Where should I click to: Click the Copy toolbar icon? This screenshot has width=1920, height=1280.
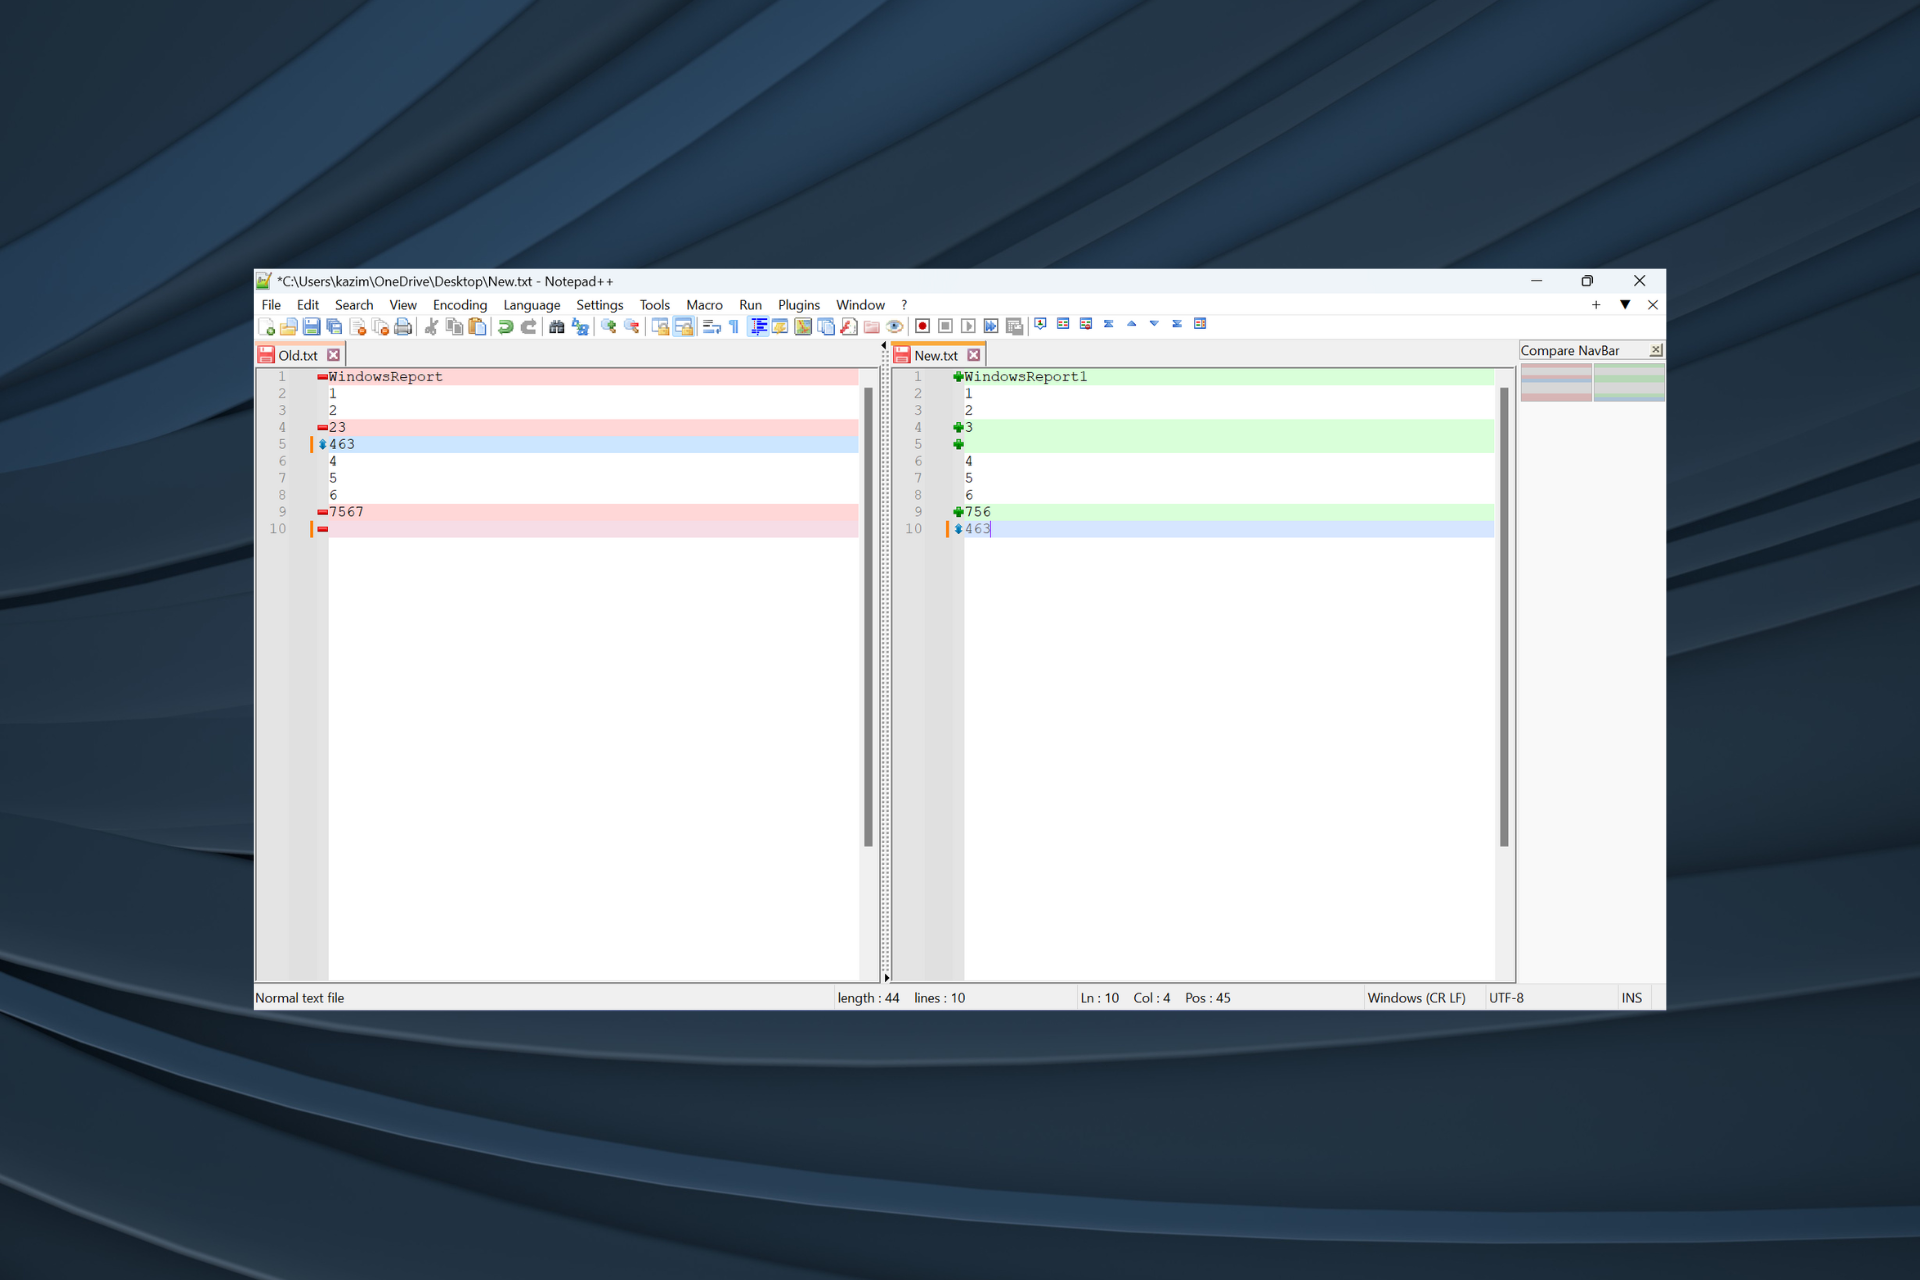454,326
